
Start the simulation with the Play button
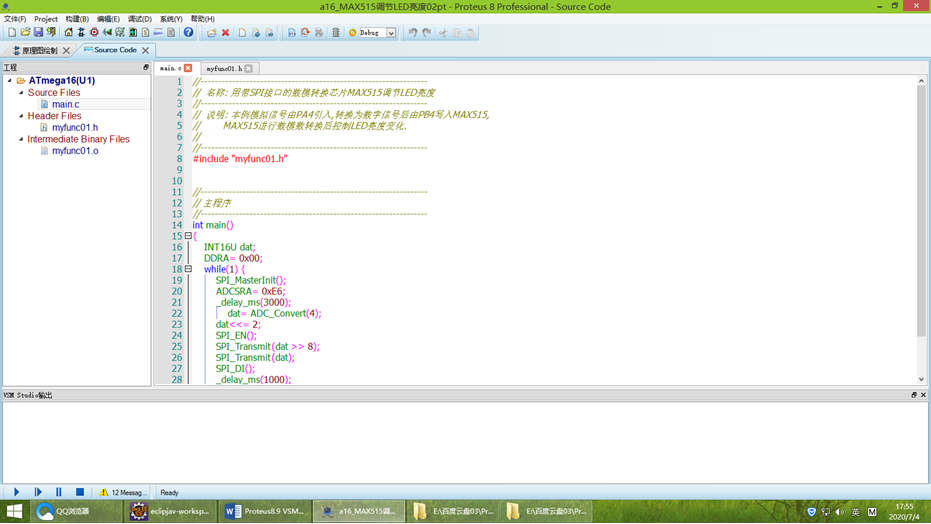[x=17, y=492]
